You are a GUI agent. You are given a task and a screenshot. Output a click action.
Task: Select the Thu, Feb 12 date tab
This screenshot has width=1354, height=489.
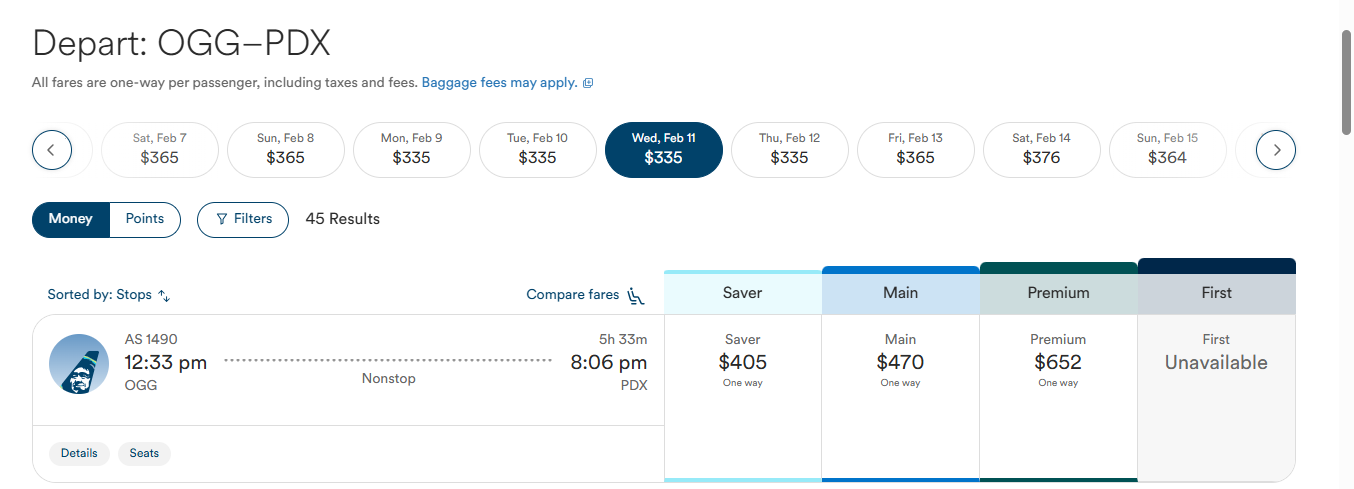[789, 150]
